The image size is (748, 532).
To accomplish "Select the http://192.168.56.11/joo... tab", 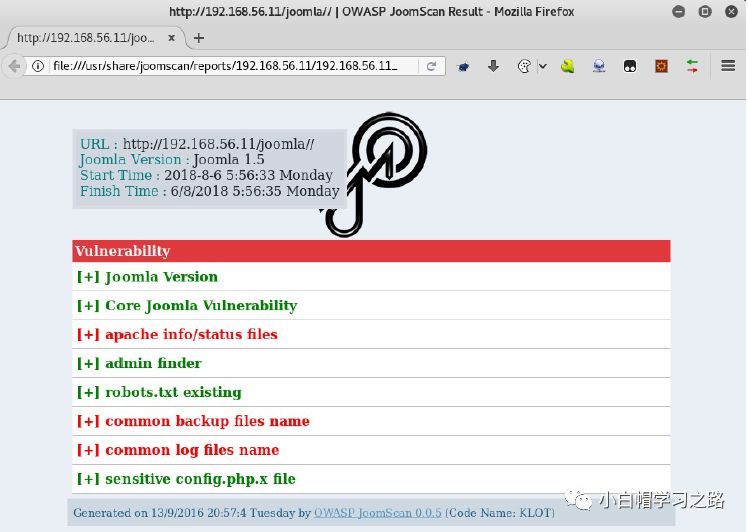I will pyautogui.click(x=94, y=38).
